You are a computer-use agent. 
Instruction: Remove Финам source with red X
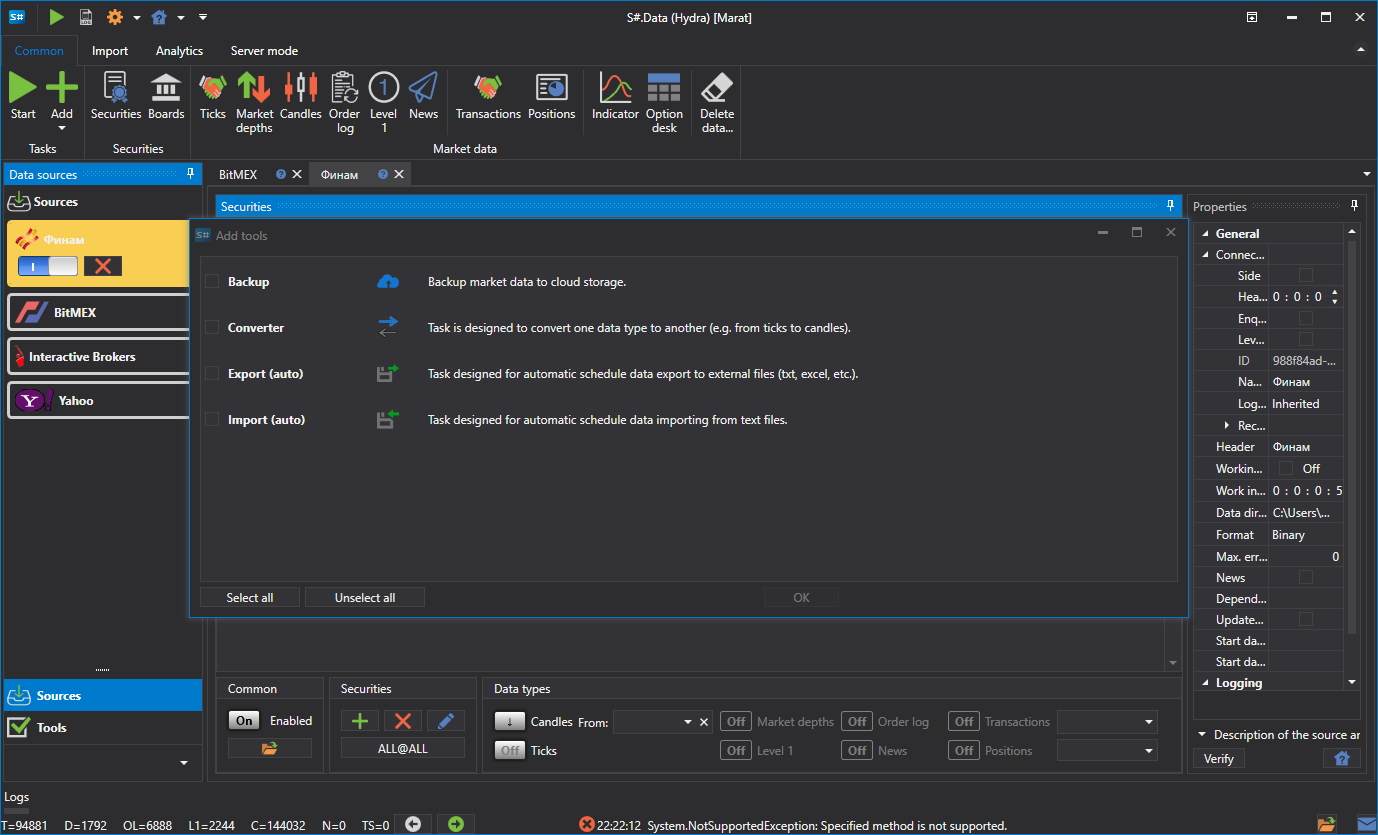(102, 266)
